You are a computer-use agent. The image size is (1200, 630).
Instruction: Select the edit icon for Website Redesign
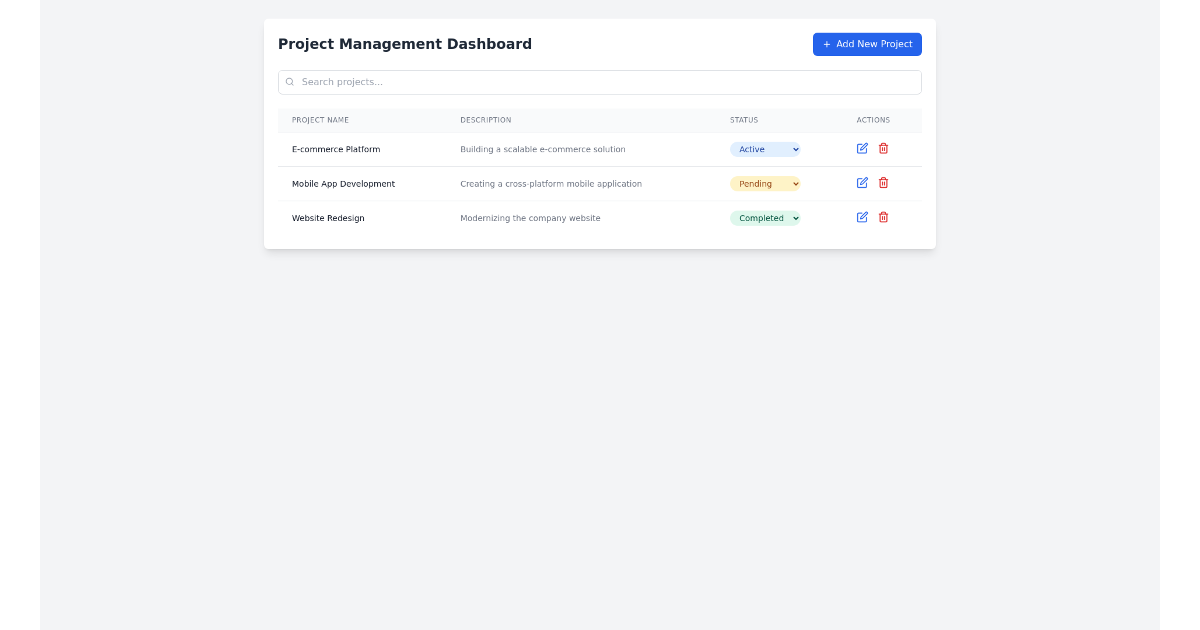pos(861,217)
